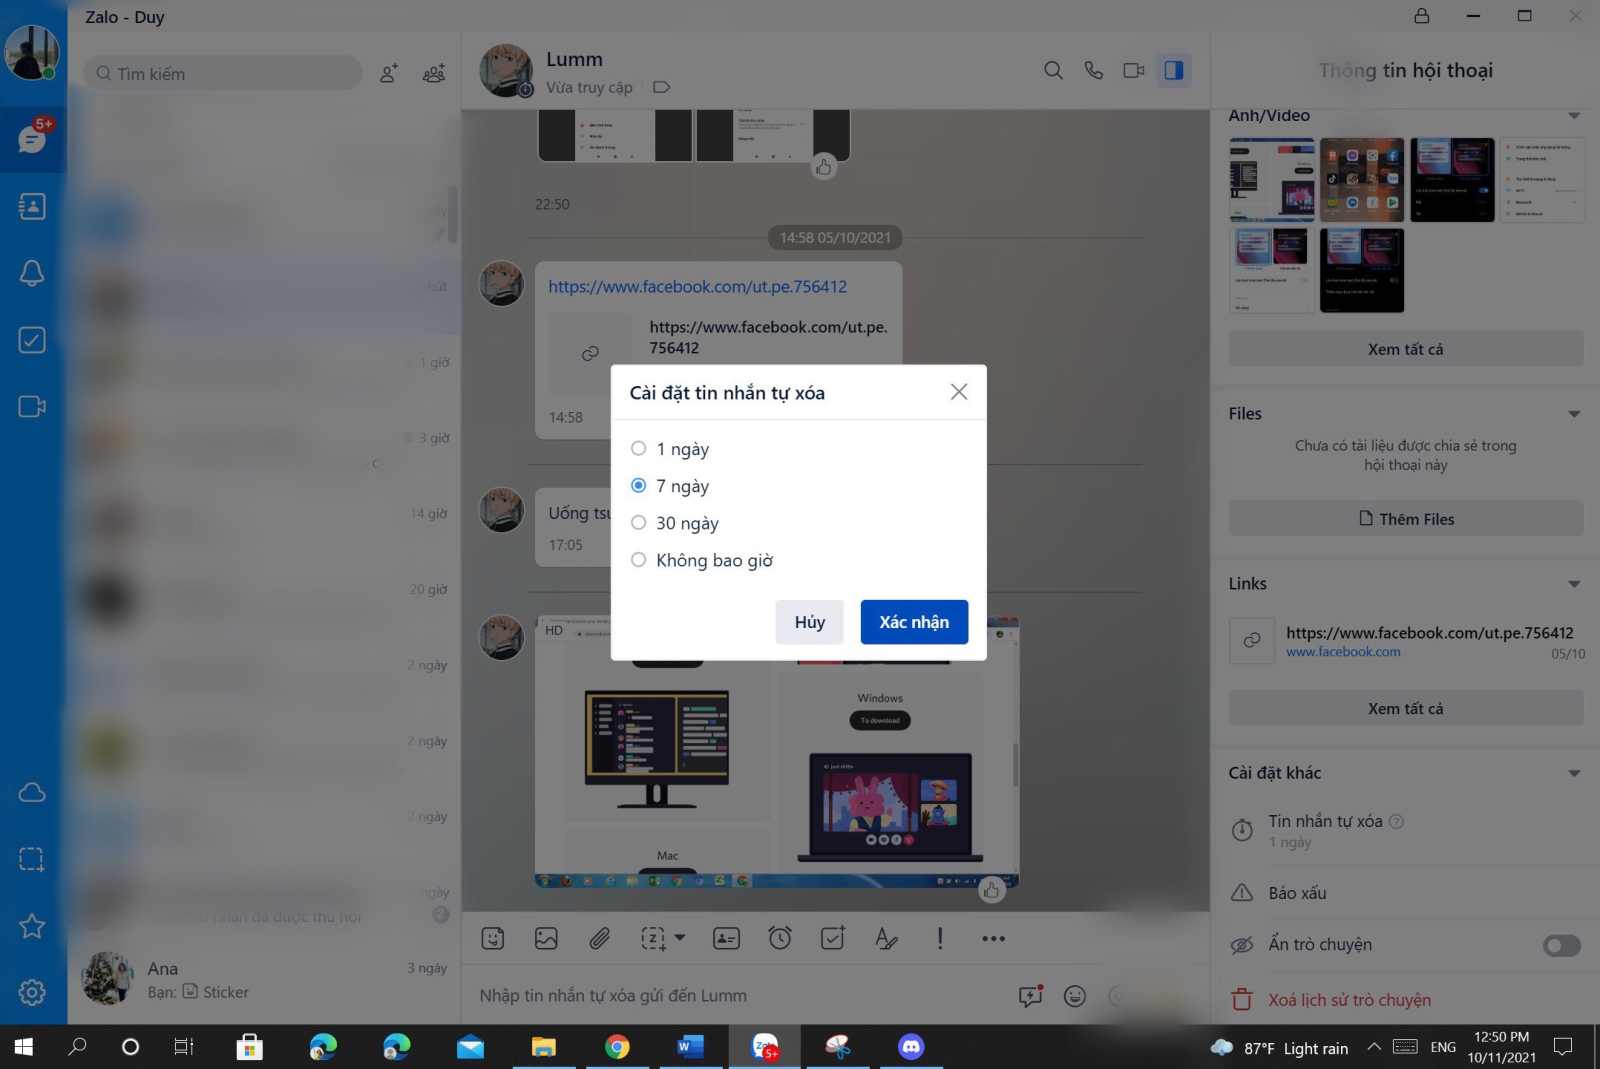This screenshot has width=1600, height=1069.
Task: Open the notifications bell icon
Action: pos(32,273)
